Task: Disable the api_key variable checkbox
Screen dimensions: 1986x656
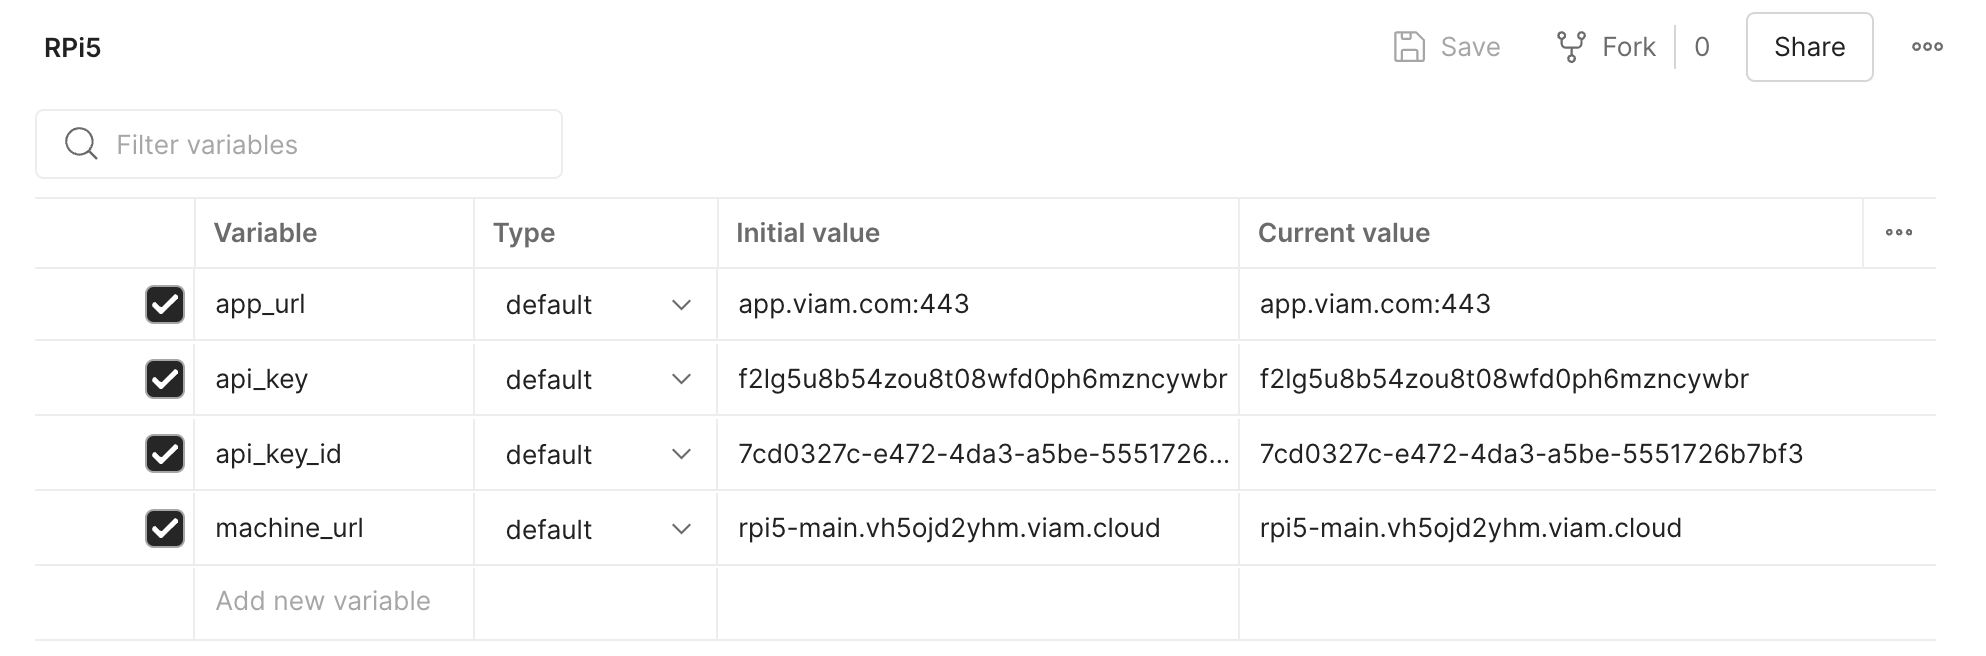Action: coord(164,378)
